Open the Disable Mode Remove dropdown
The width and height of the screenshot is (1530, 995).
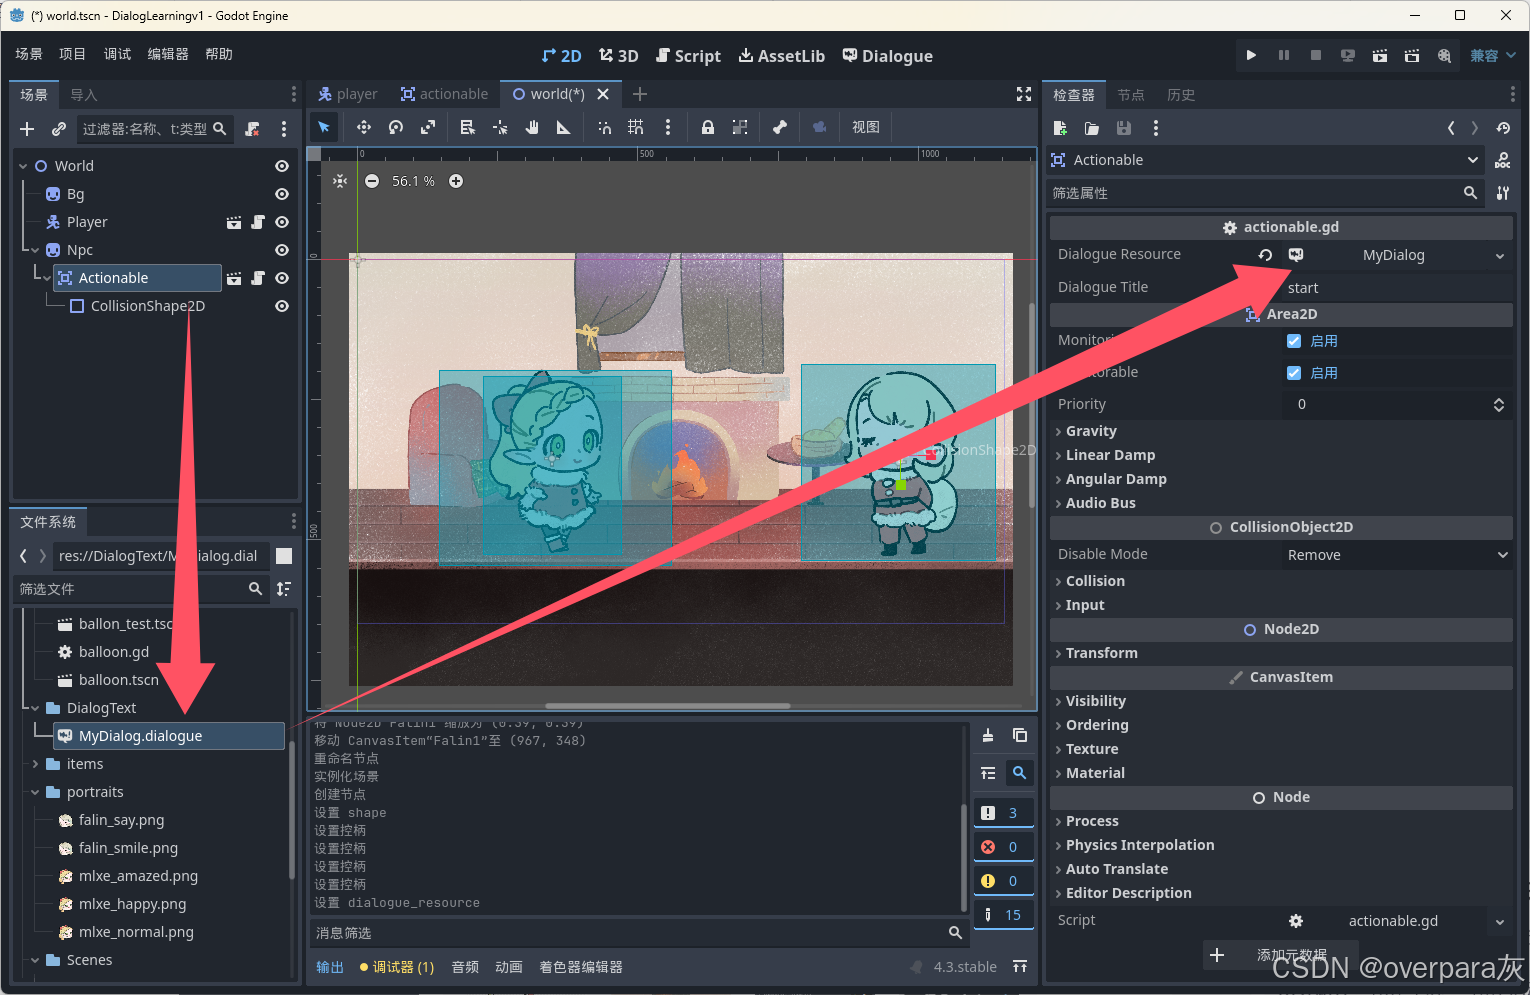pos(1397,555)
